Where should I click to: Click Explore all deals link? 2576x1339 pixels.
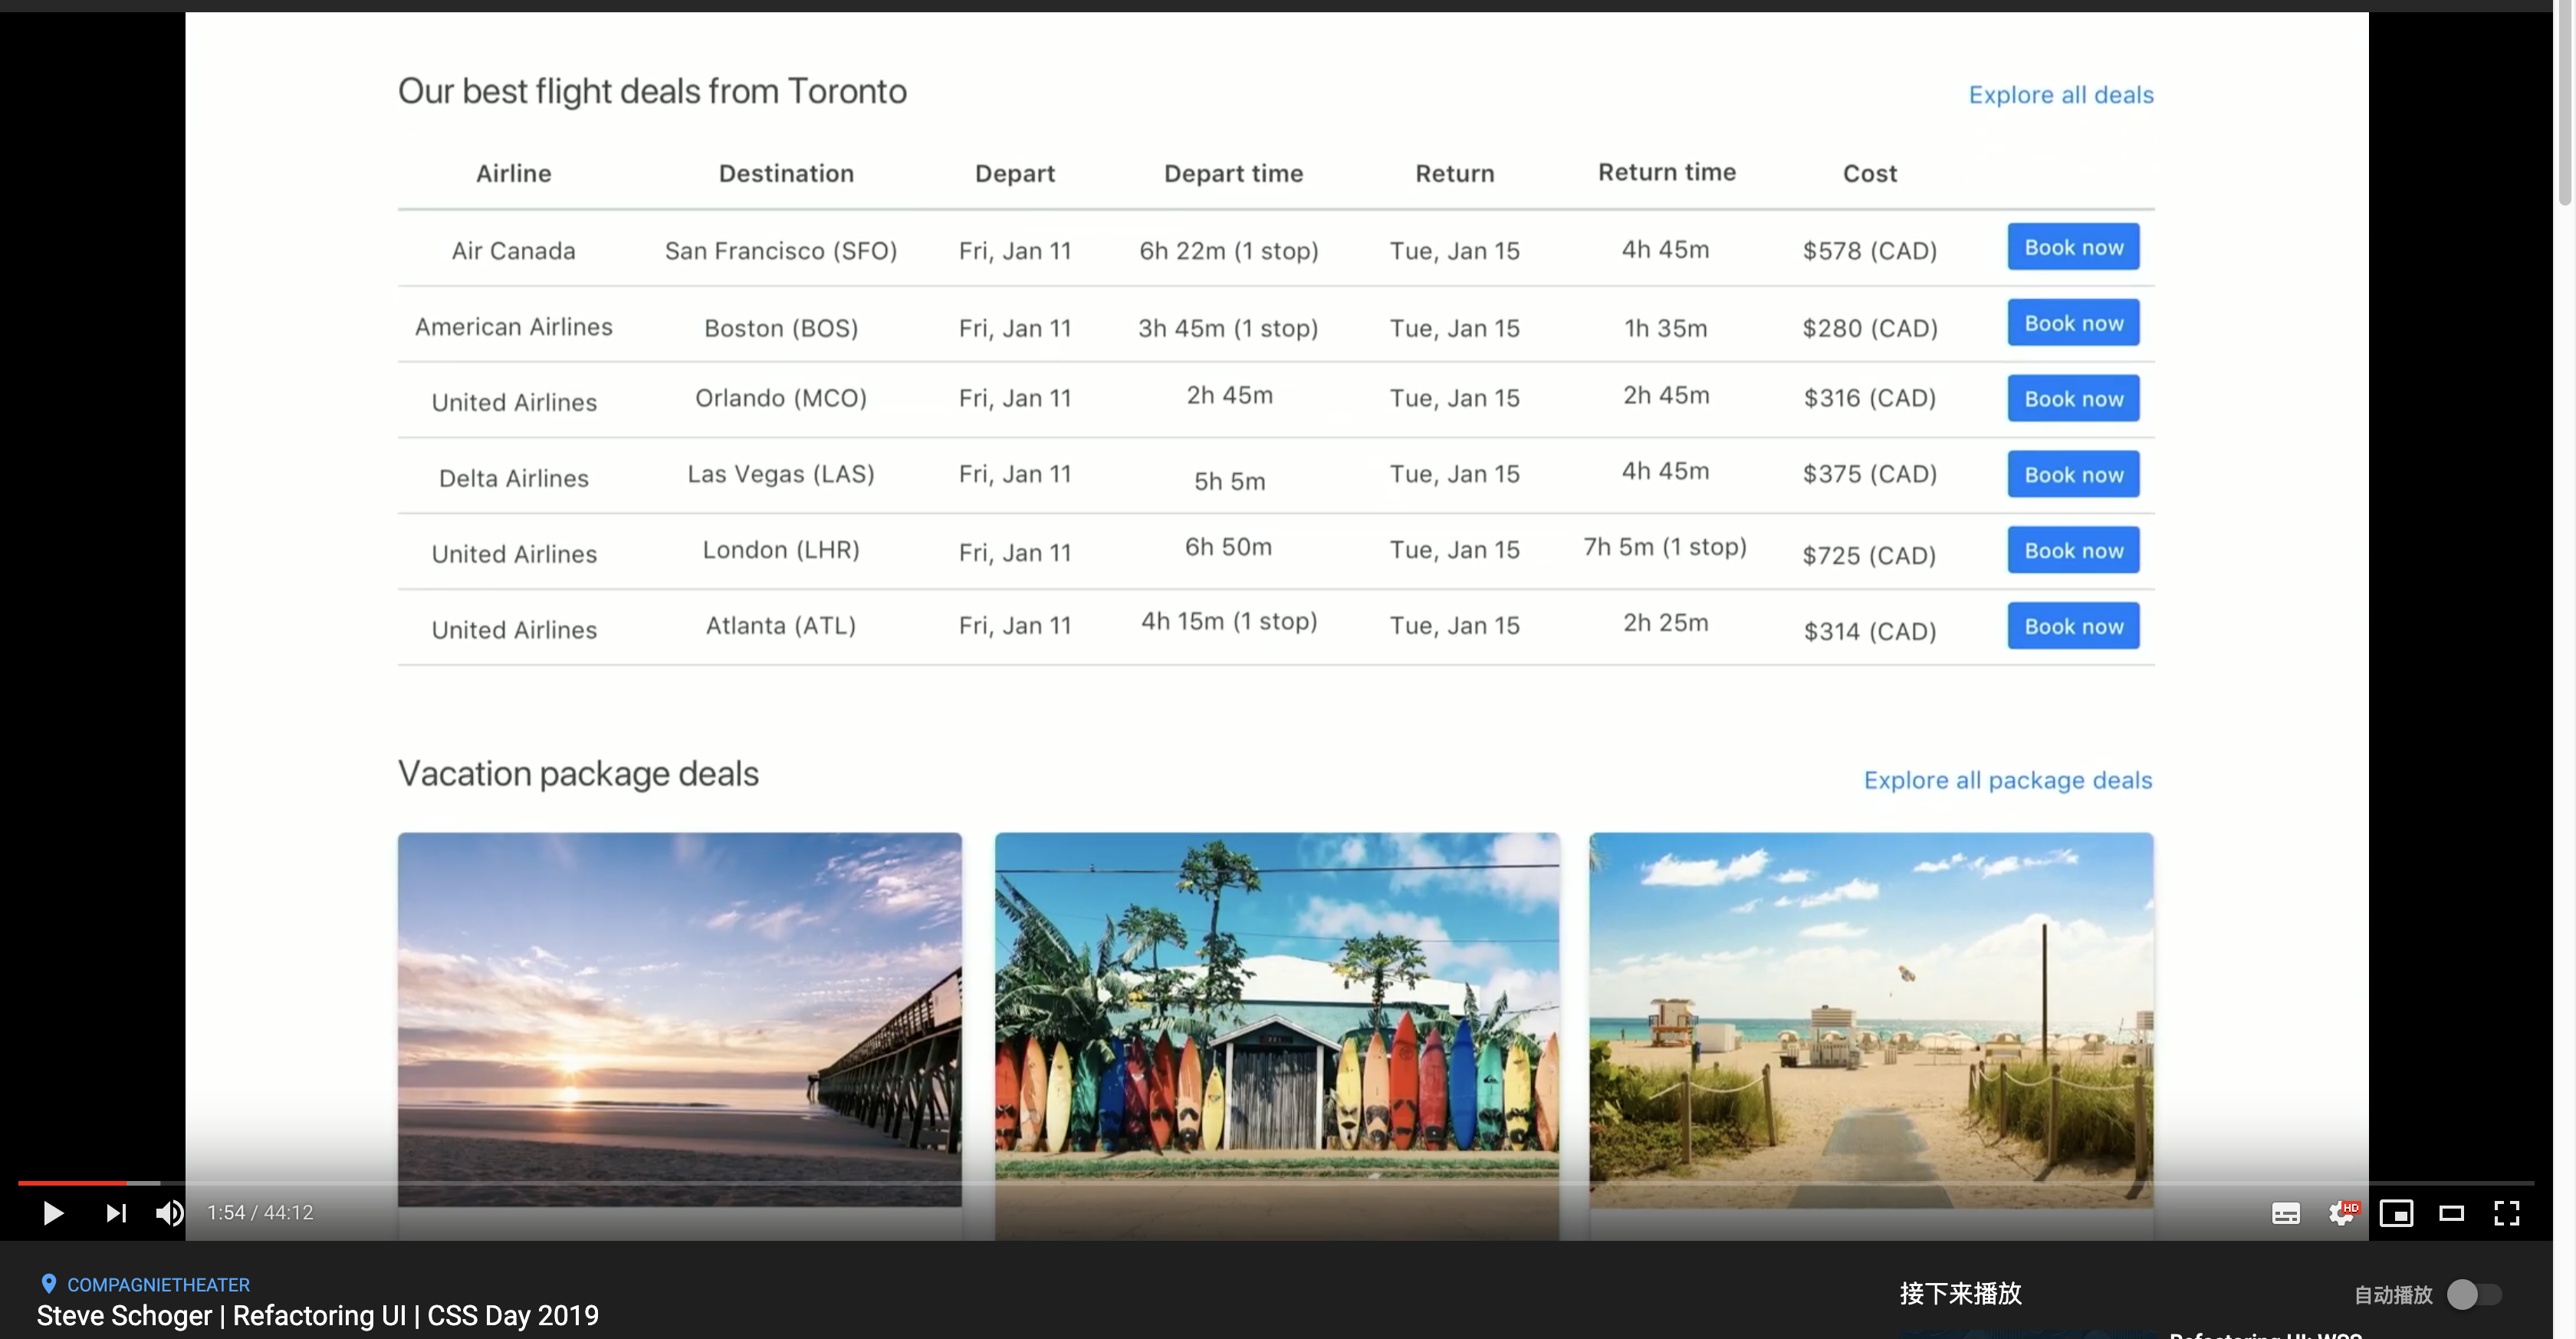(2060, 95)
